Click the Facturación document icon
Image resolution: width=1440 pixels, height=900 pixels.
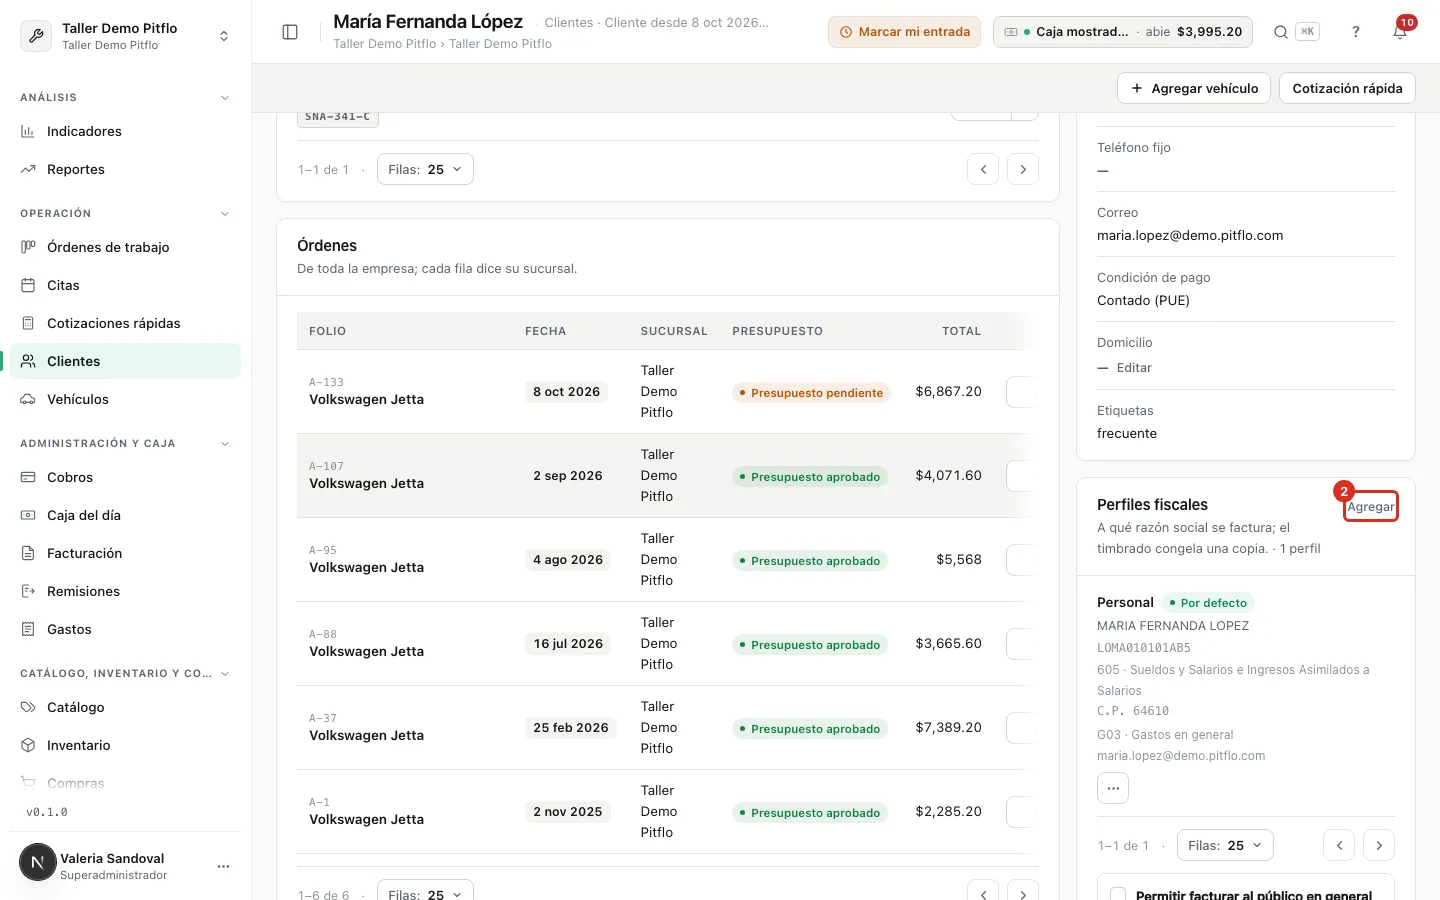click(x=28, y=553)
